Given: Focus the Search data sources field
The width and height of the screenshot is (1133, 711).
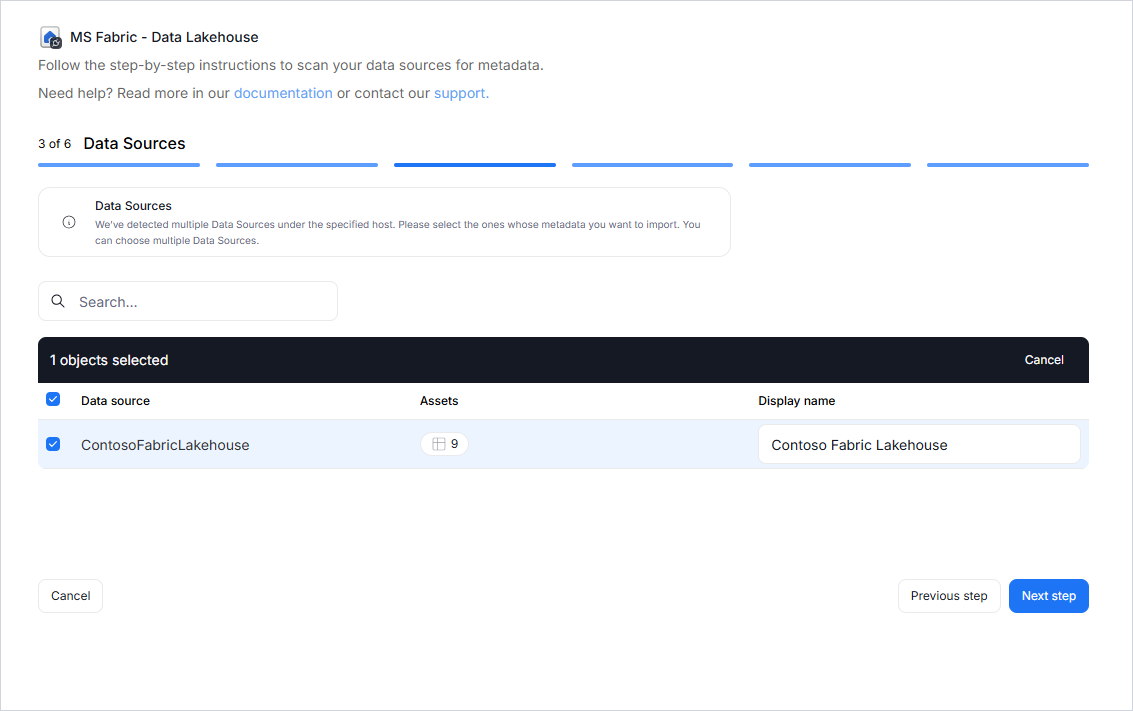Looking at the screenshot, I should (x=200, y=301).
